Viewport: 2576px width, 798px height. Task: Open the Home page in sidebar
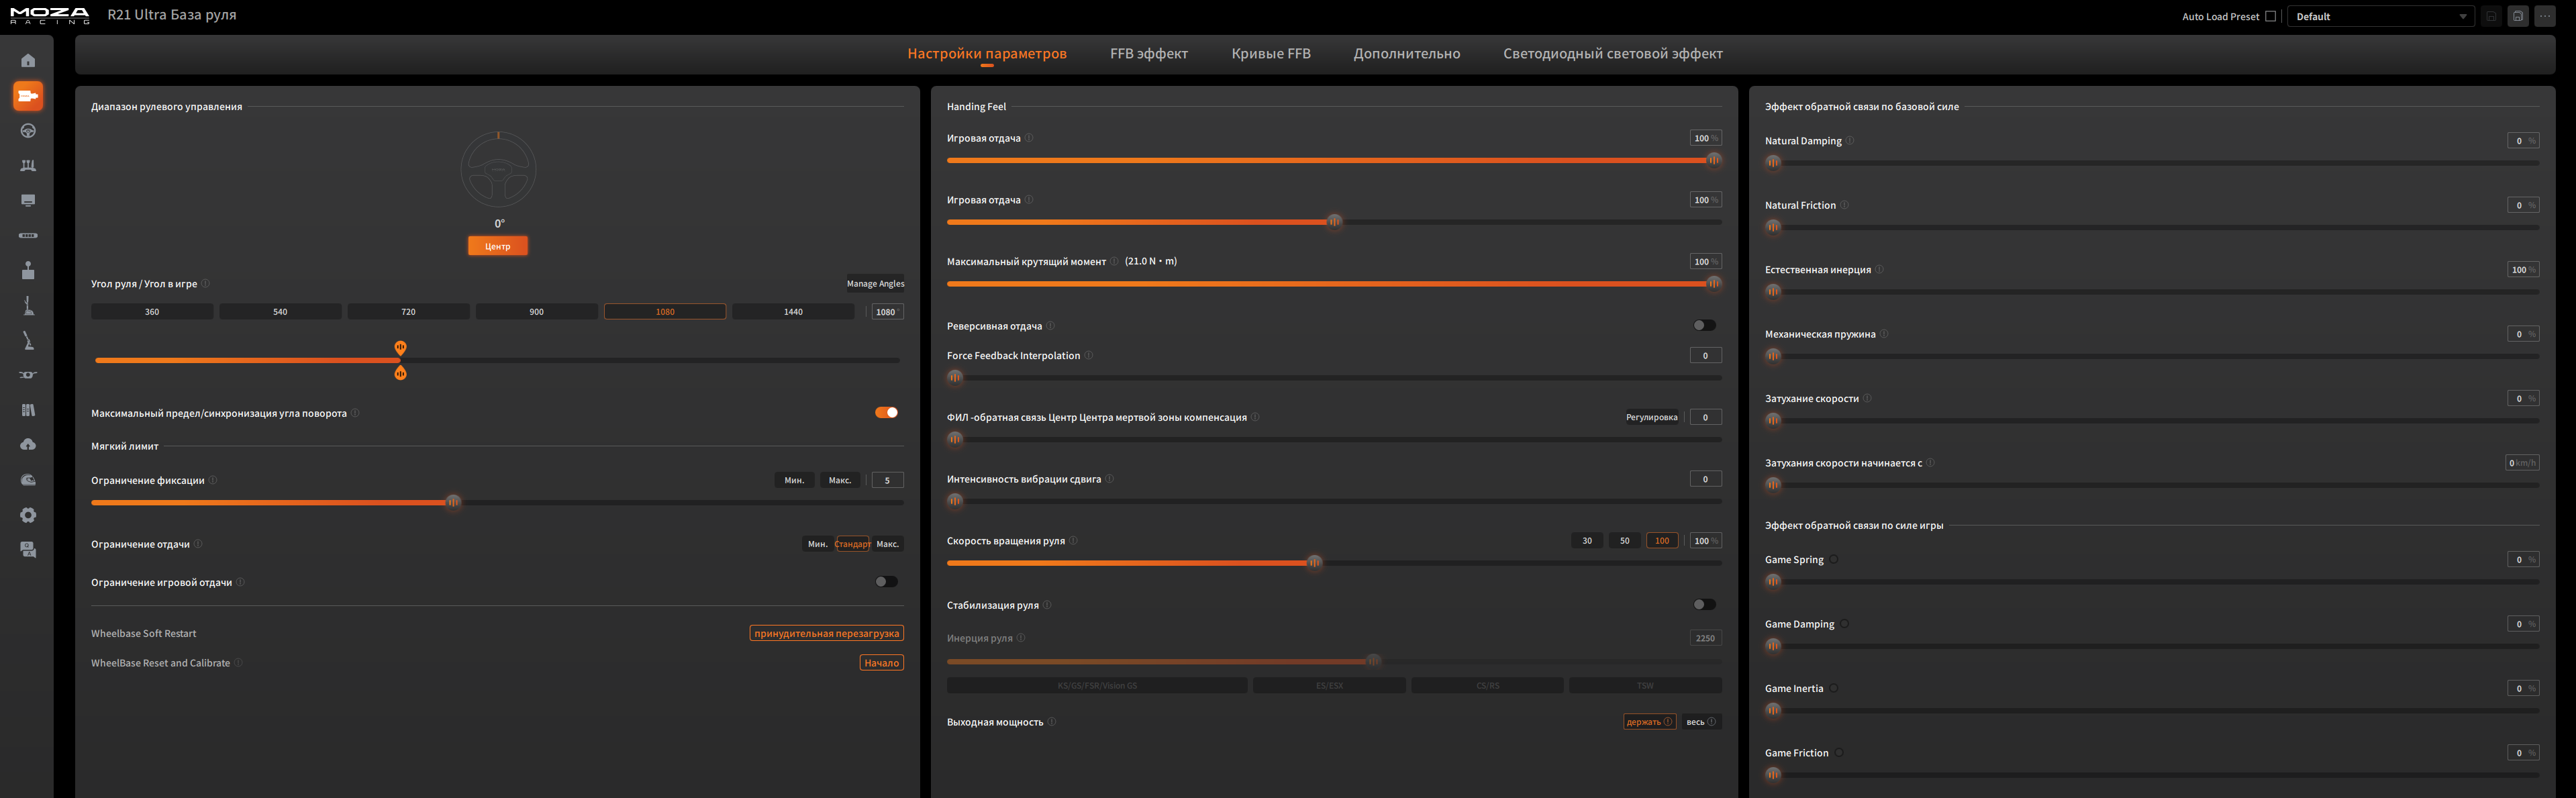click(28, 61)
